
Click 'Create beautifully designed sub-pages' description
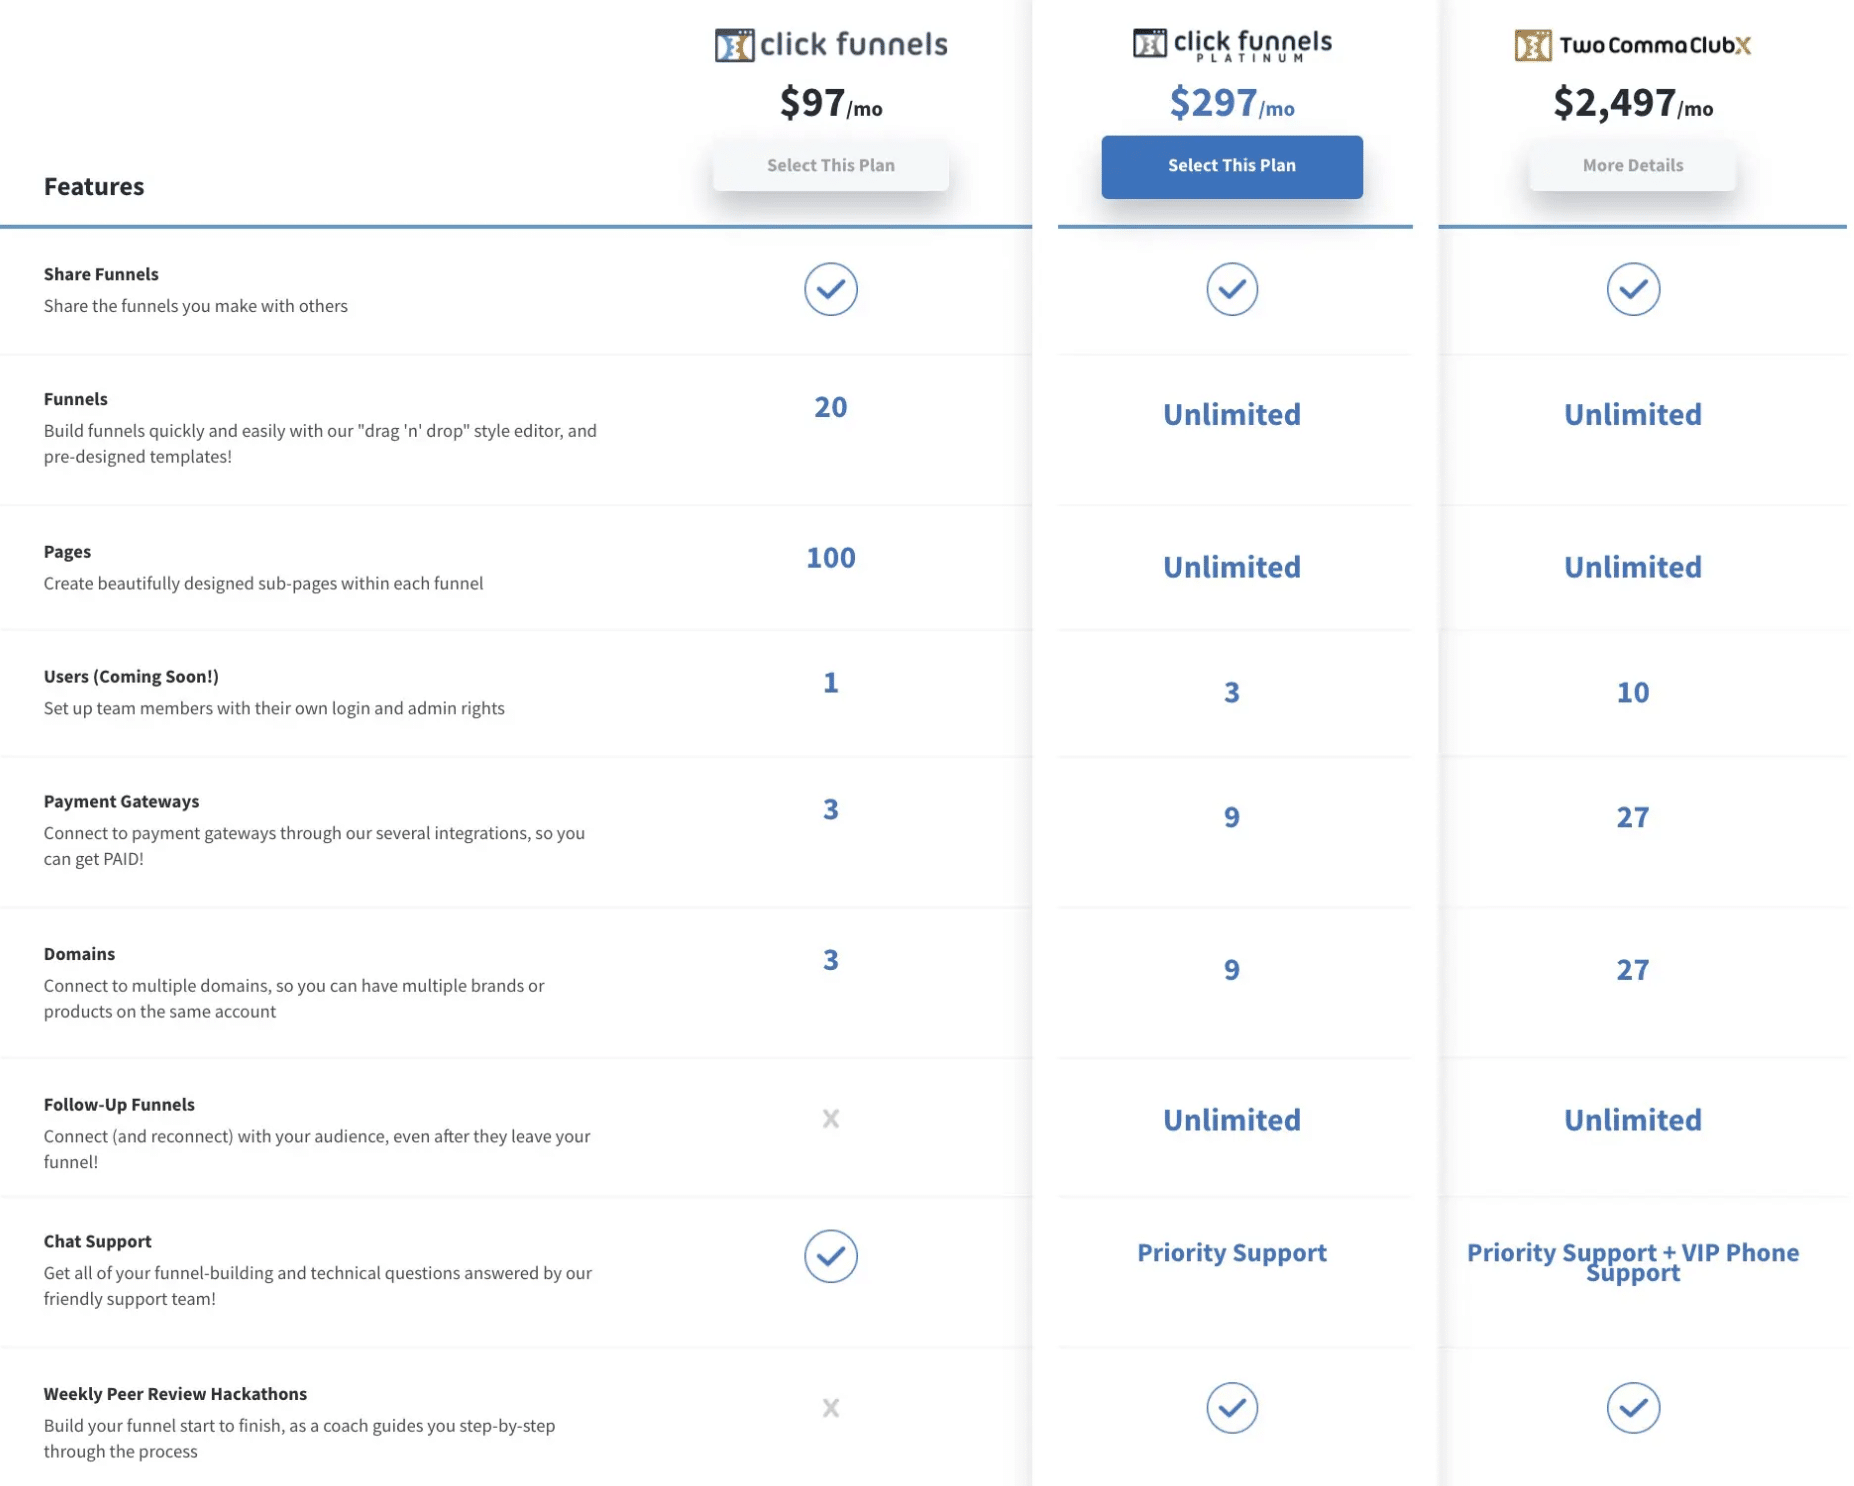click(x=263, y=584)
